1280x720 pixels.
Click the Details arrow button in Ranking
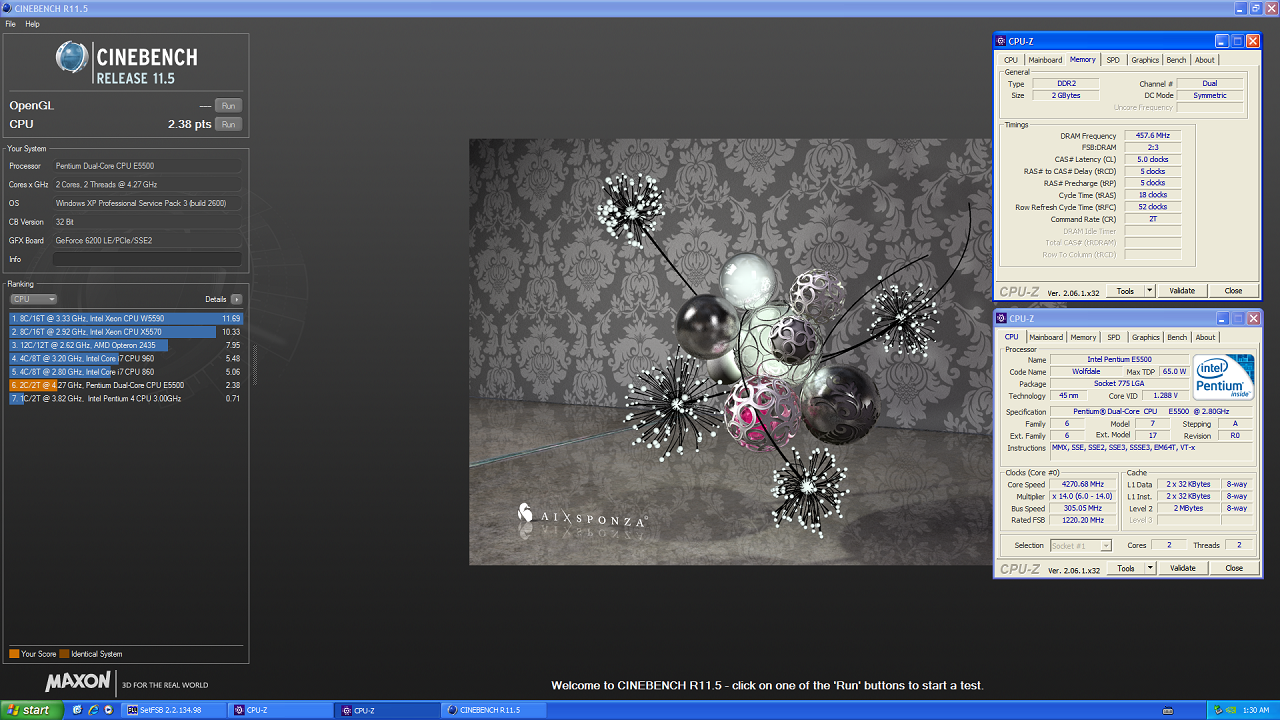236,299
